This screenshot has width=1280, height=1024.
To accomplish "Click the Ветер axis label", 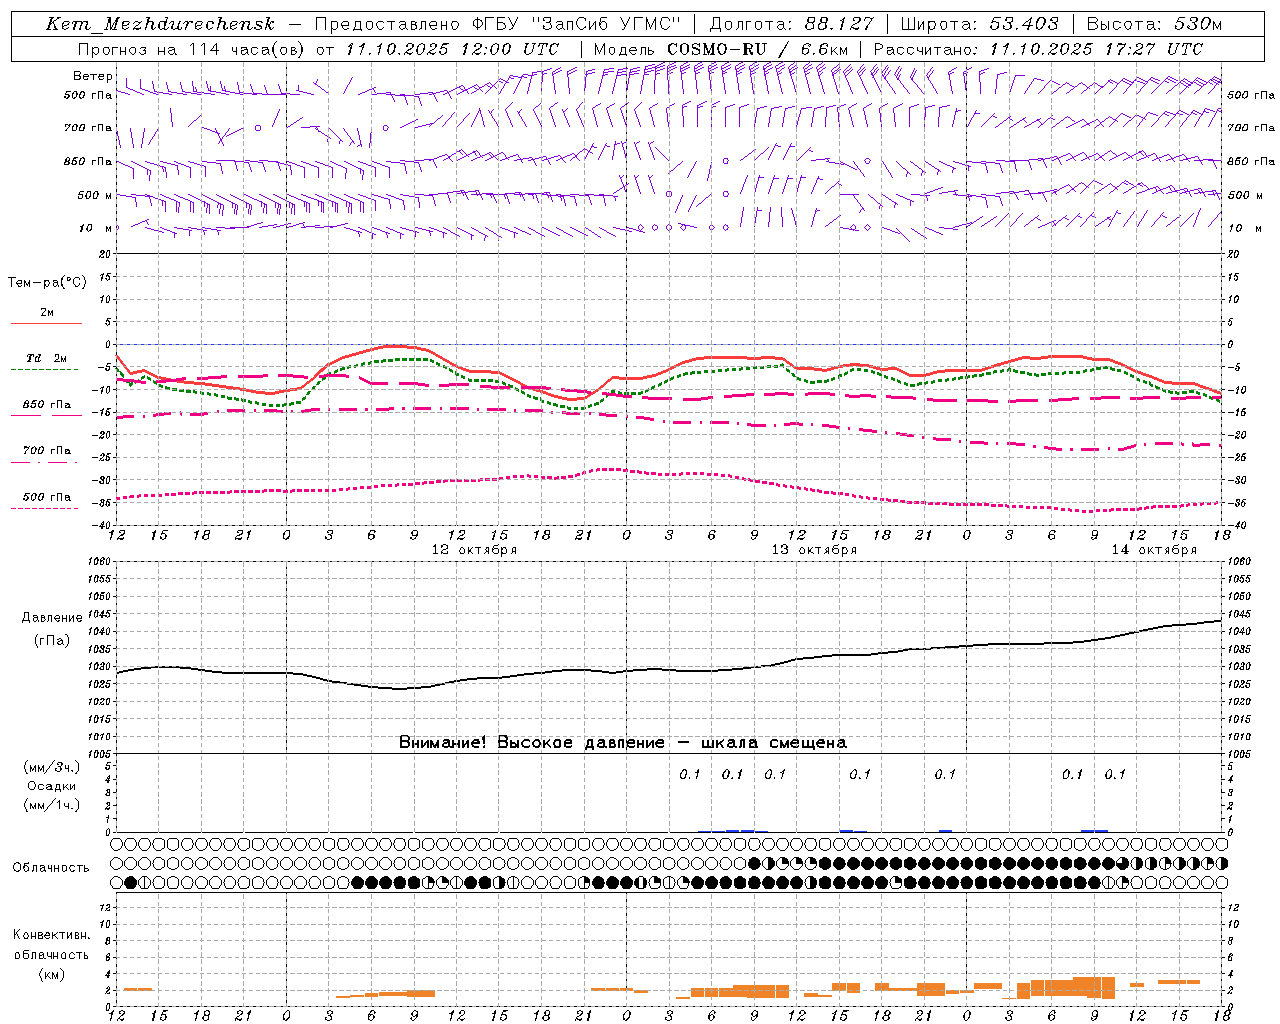I will (x=93, y=76).
